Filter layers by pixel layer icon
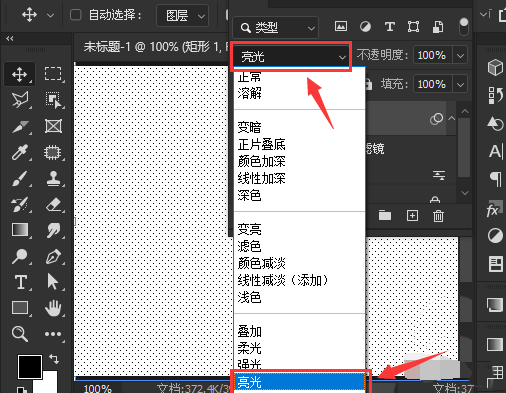 coord(341,26)
